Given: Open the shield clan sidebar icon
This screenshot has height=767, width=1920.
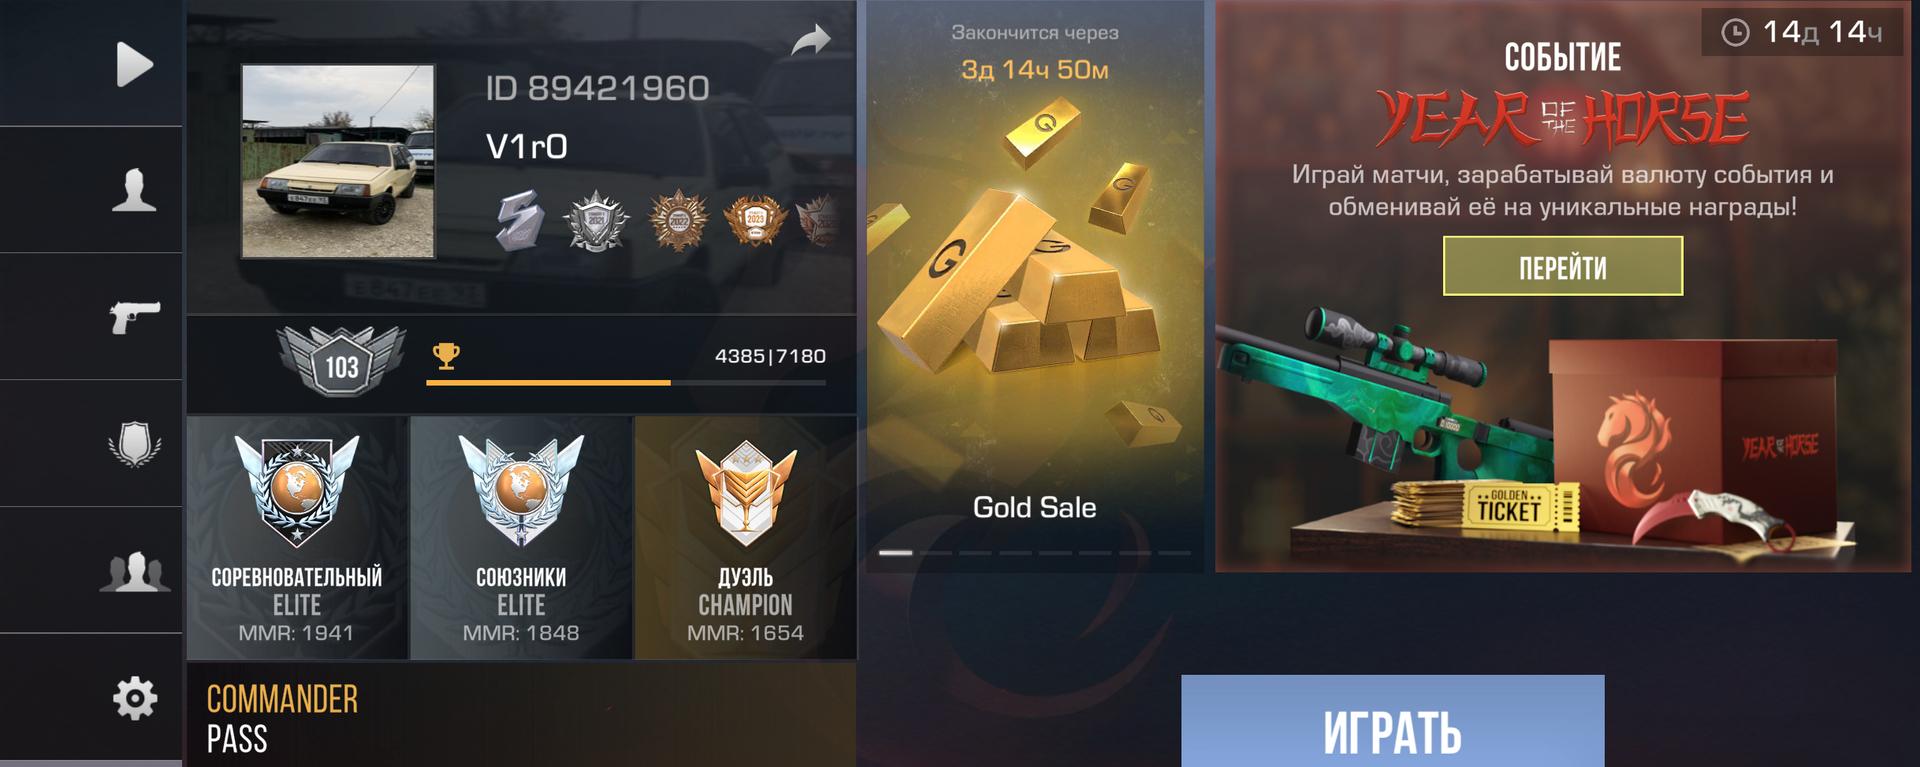Looking at the screenshot, I should tap(134, 443).
